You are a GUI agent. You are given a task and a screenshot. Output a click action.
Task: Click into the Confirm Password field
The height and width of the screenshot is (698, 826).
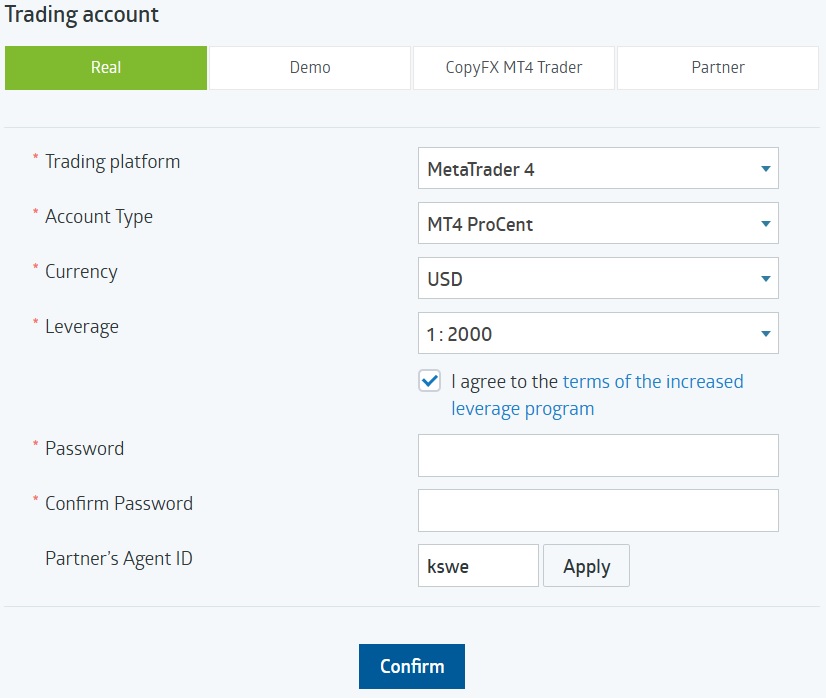[597, 510]
